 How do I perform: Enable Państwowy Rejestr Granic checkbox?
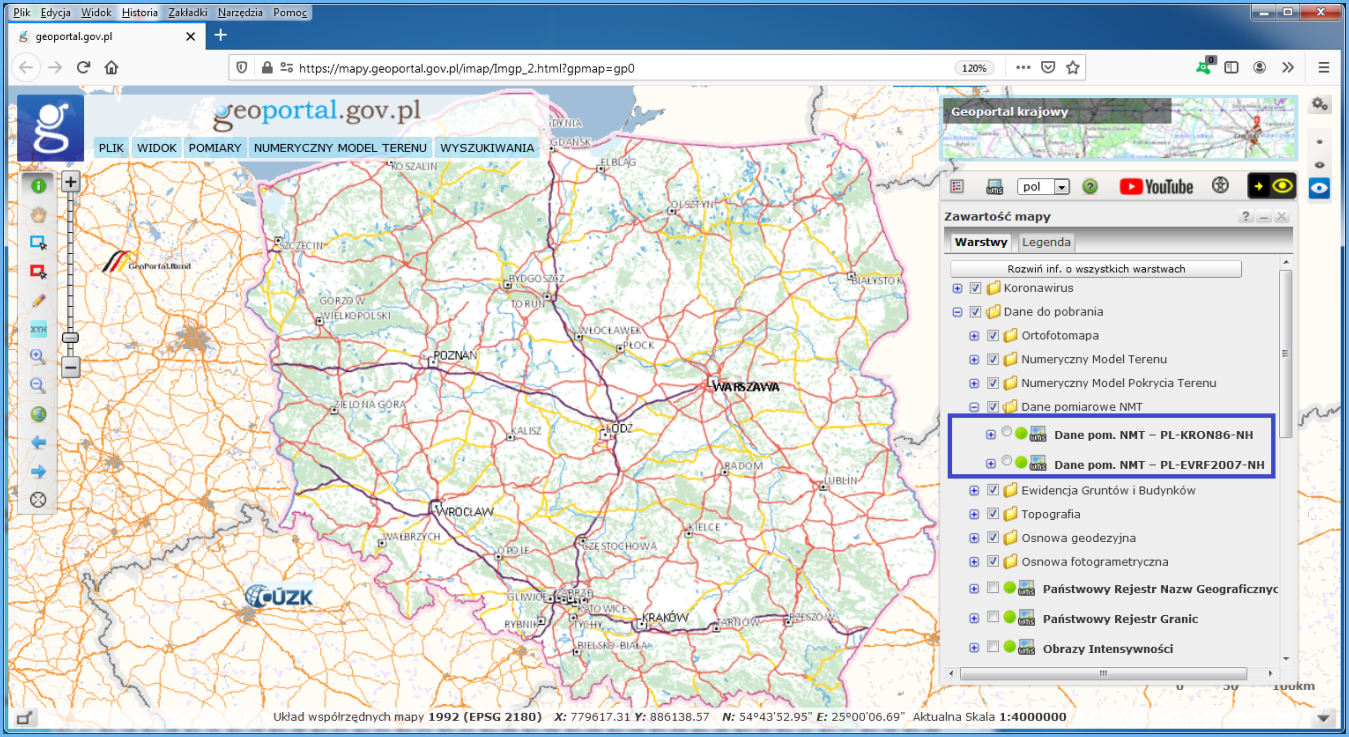tap(993, 617)
